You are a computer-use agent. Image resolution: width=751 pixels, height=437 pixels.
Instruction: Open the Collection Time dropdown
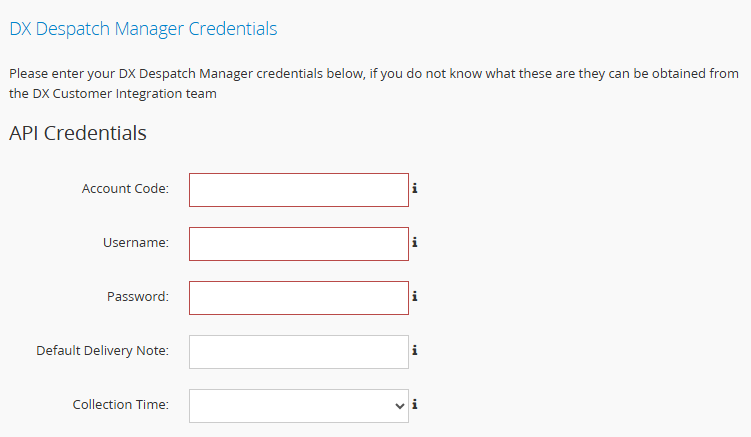pos(298,405)
